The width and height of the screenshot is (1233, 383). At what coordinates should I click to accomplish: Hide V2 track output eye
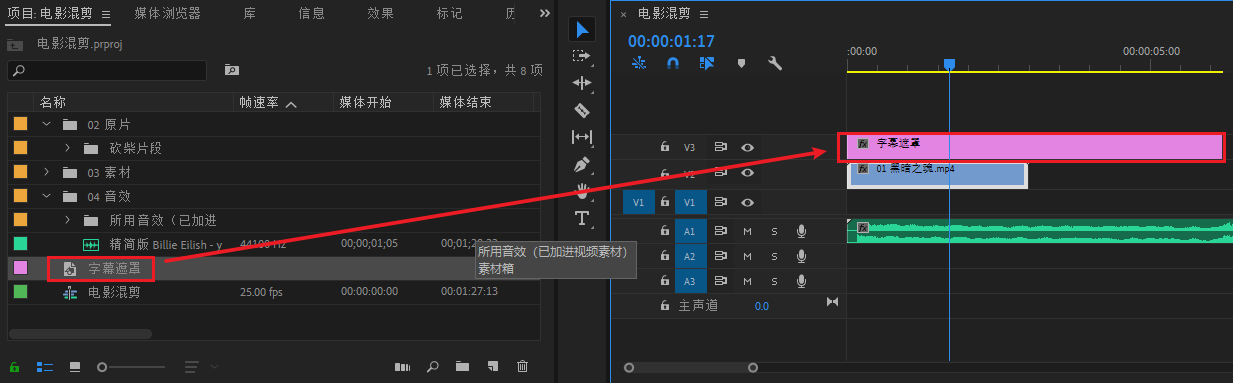pos(747,174)
